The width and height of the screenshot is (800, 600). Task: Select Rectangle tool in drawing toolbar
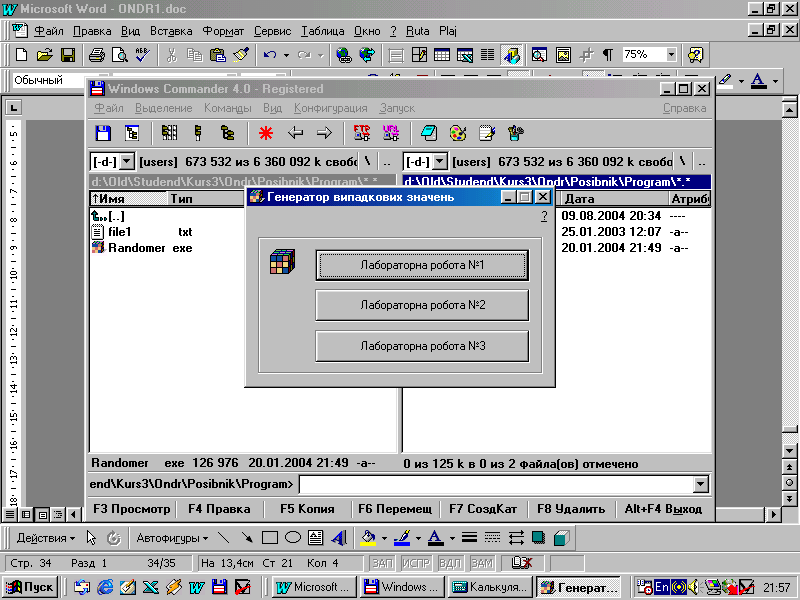269,538
